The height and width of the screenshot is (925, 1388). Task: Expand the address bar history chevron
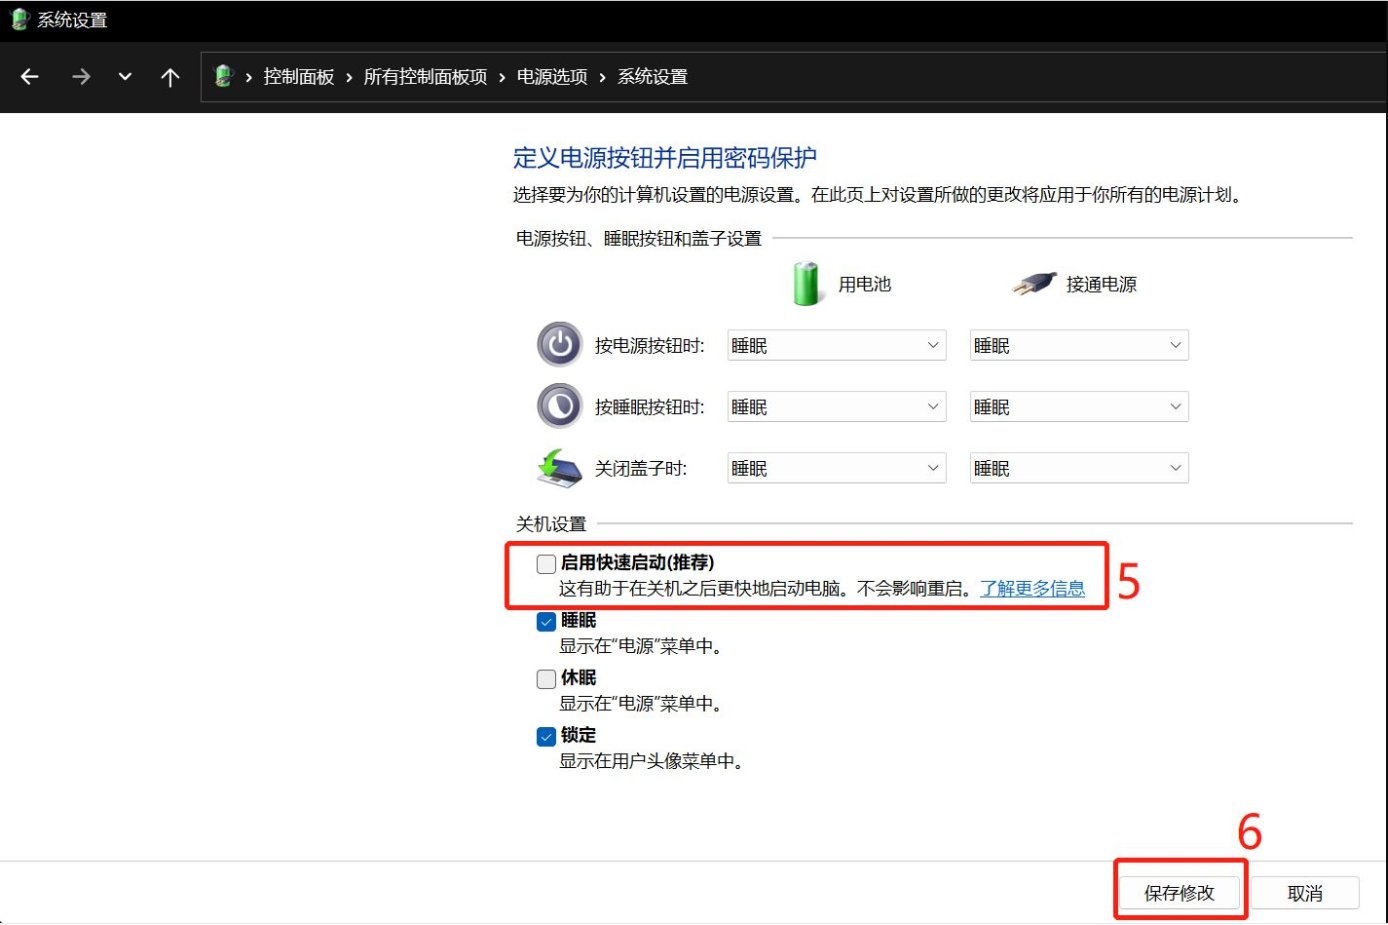tap(124, 76)
